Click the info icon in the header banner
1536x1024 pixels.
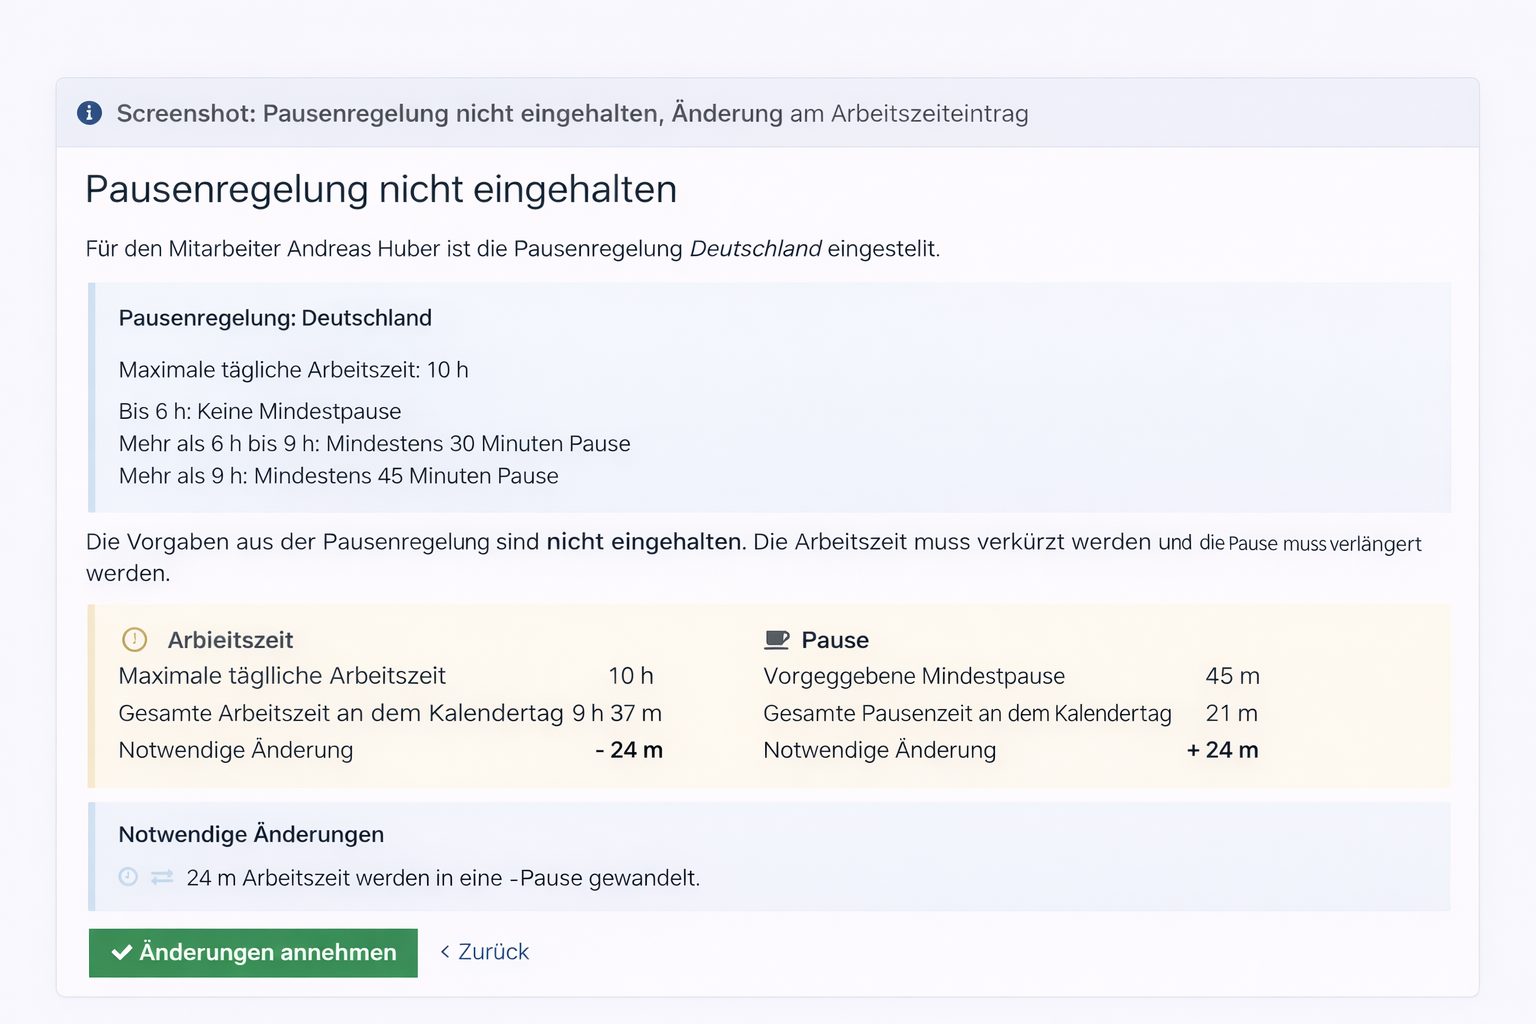89,113
